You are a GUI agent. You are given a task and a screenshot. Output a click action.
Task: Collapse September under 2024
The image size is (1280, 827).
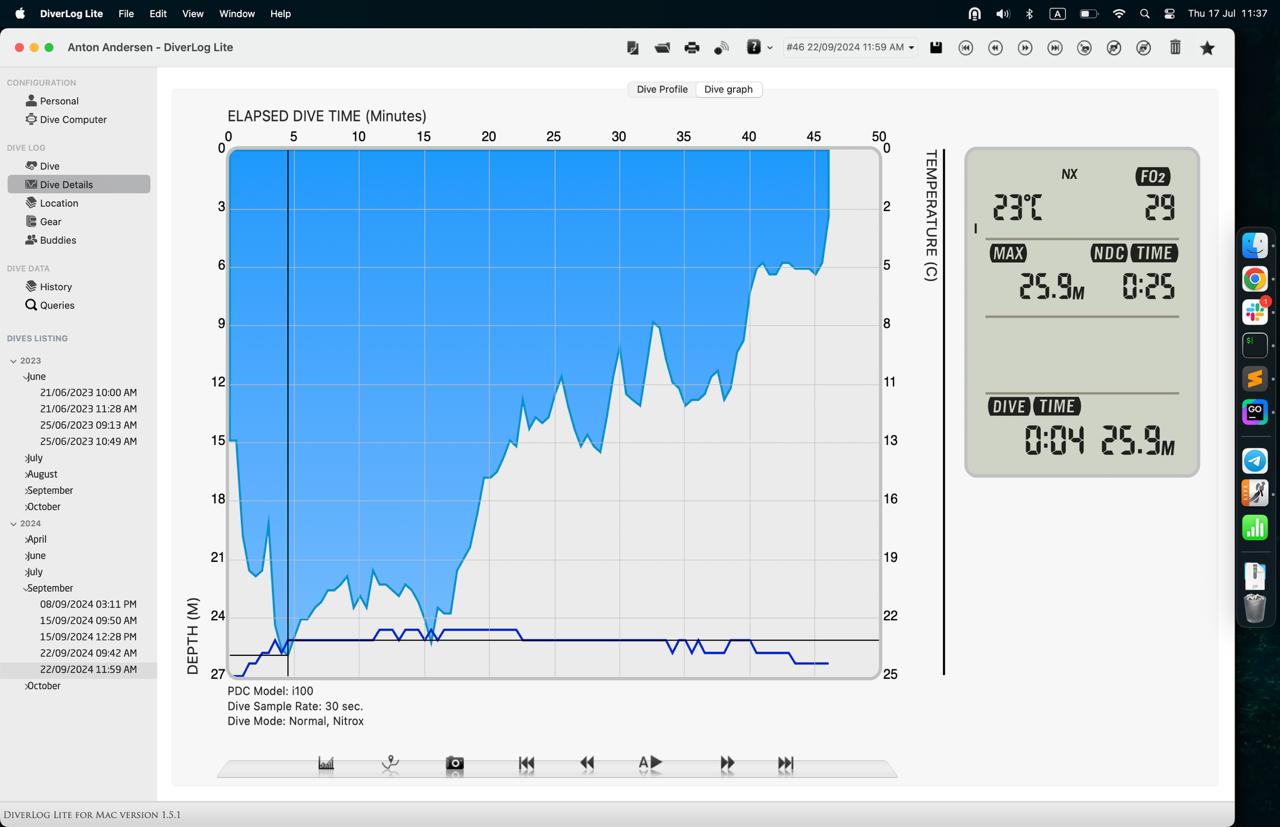point(26,588)
